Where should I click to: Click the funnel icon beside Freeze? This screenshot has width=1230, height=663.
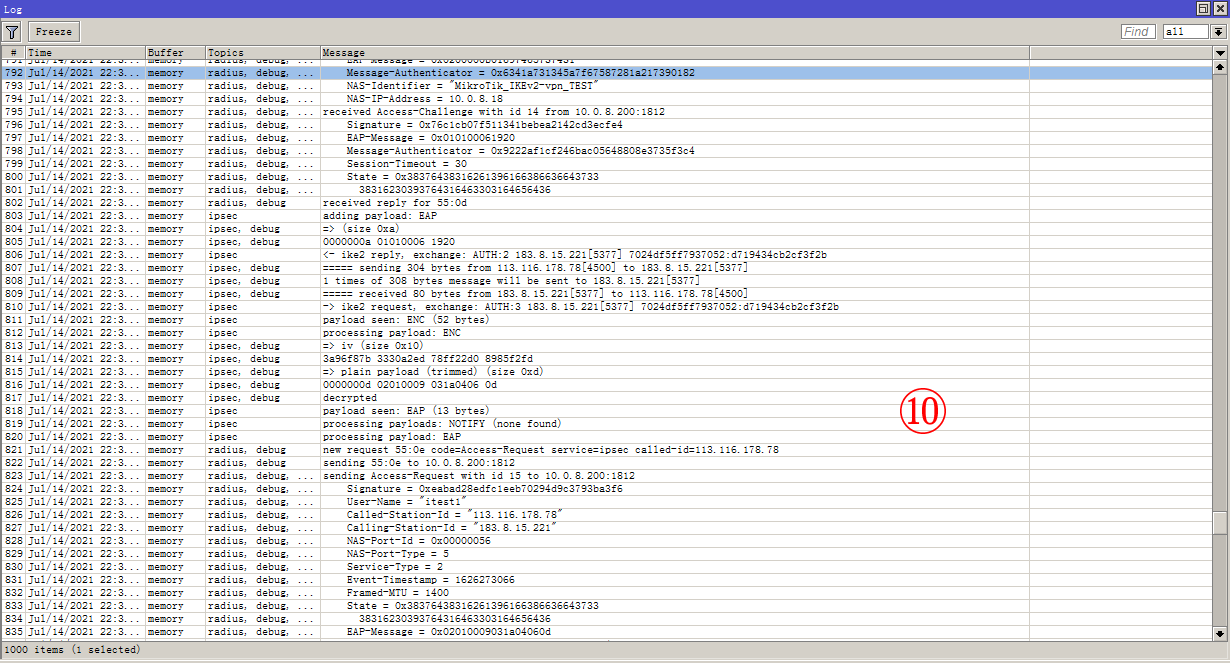[11, 31]
